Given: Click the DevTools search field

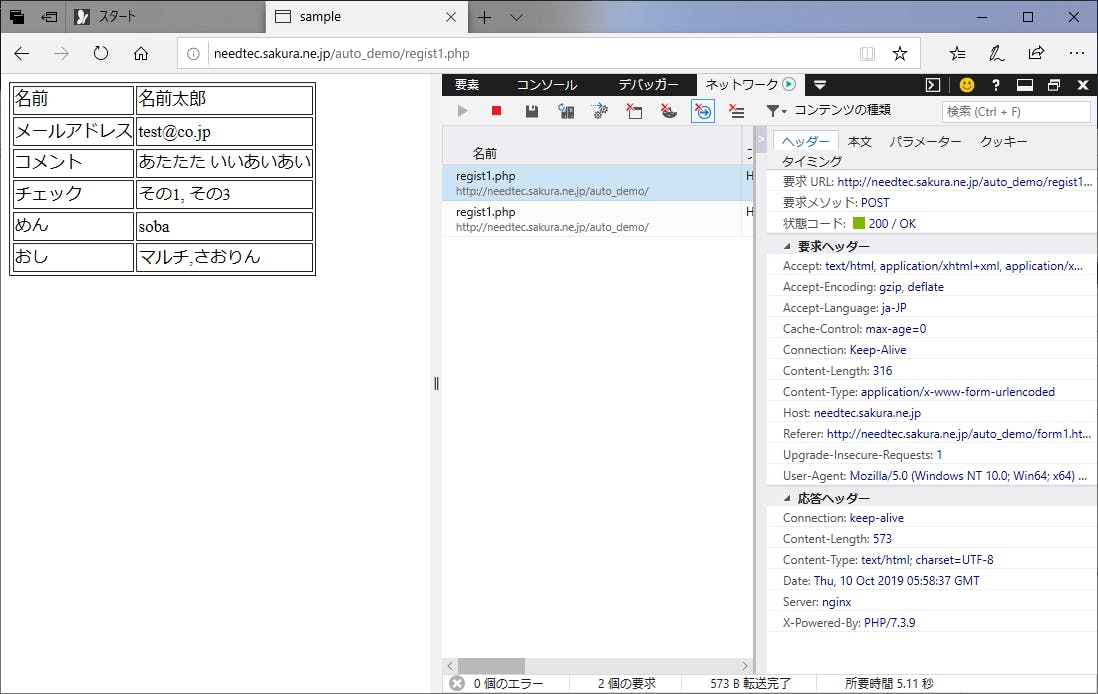Looking at the screenshot, I should (1016, 111).
